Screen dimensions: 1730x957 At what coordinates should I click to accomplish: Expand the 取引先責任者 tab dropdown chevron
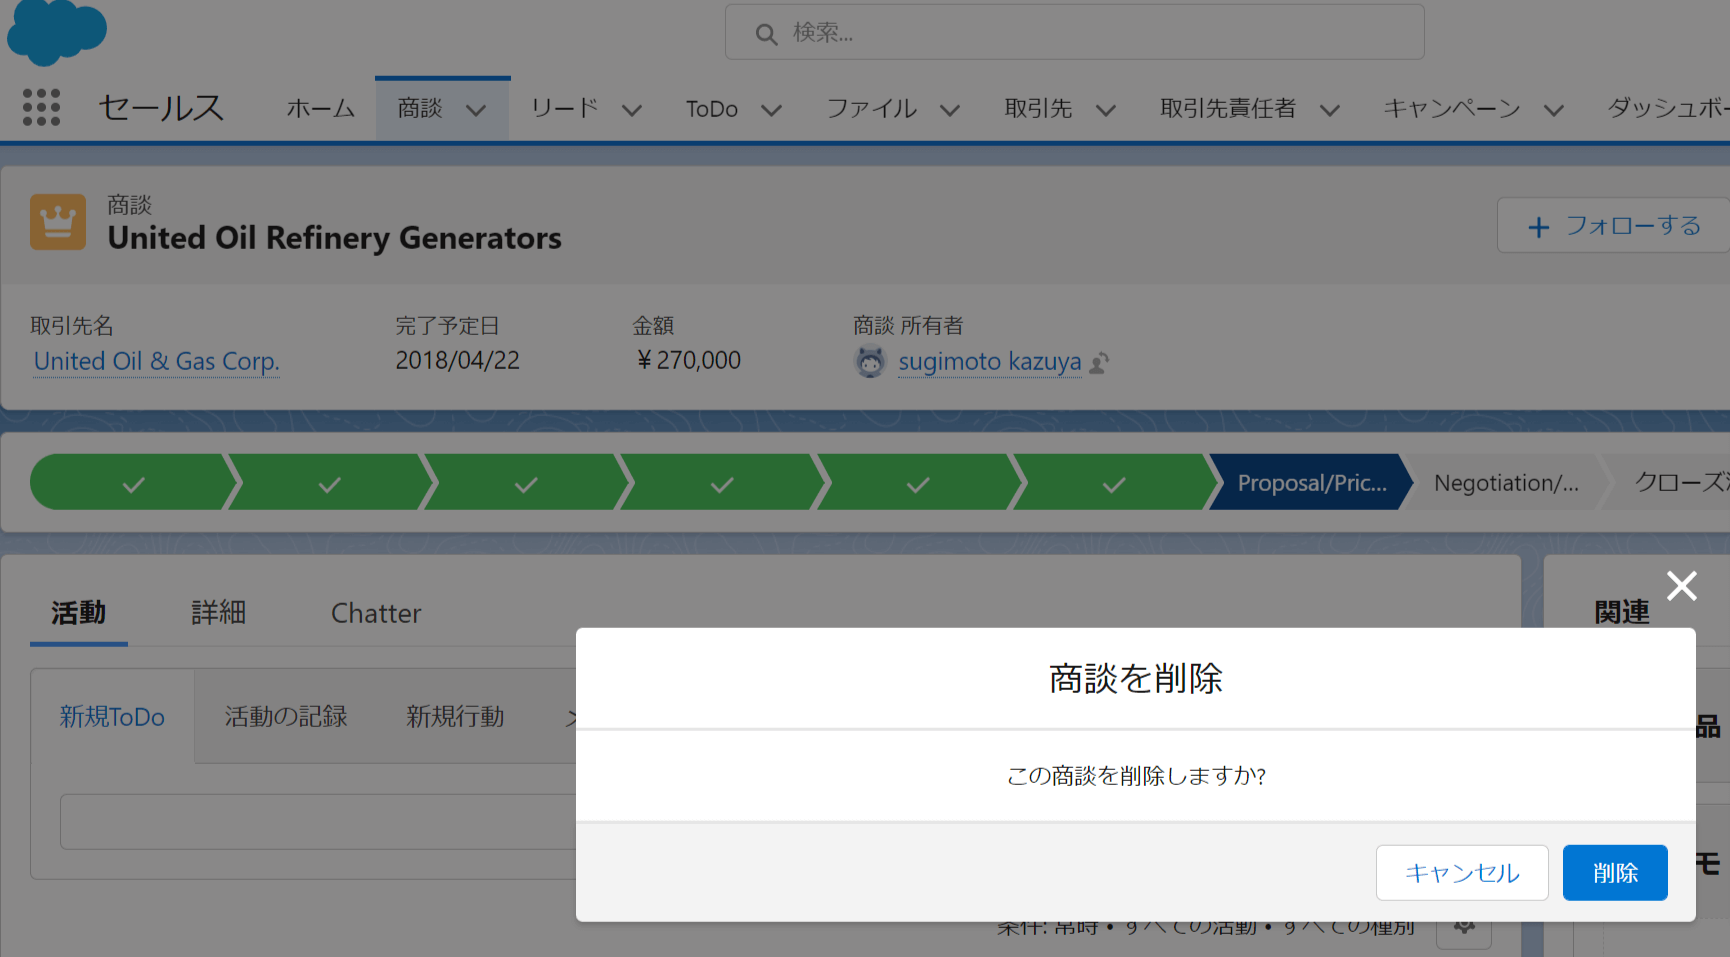pyautogui.click(x=1329, y=110)
